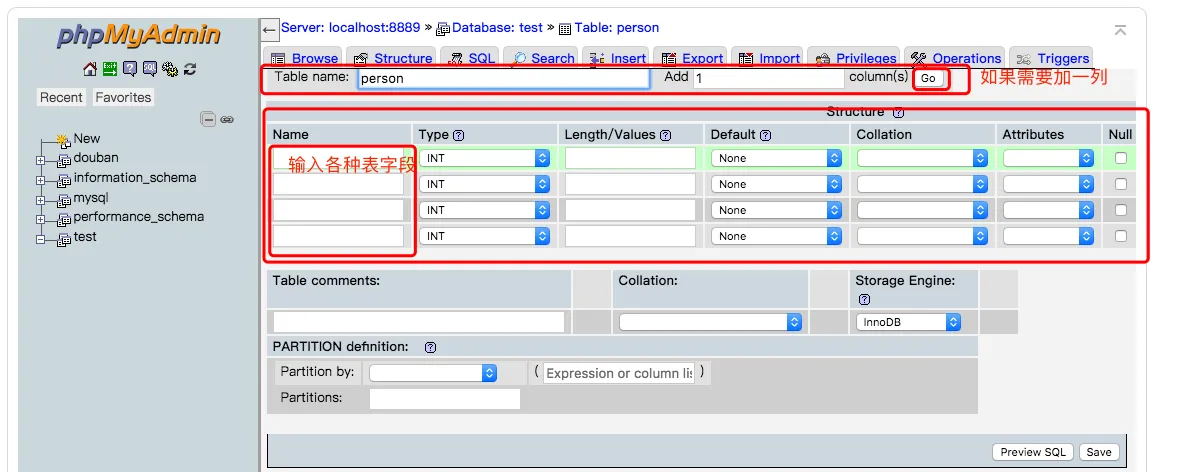1179x472 pixels.
Task: Toggle the Null checkbox in second row
Action: pyautogui.click(x=1121, y=184)
